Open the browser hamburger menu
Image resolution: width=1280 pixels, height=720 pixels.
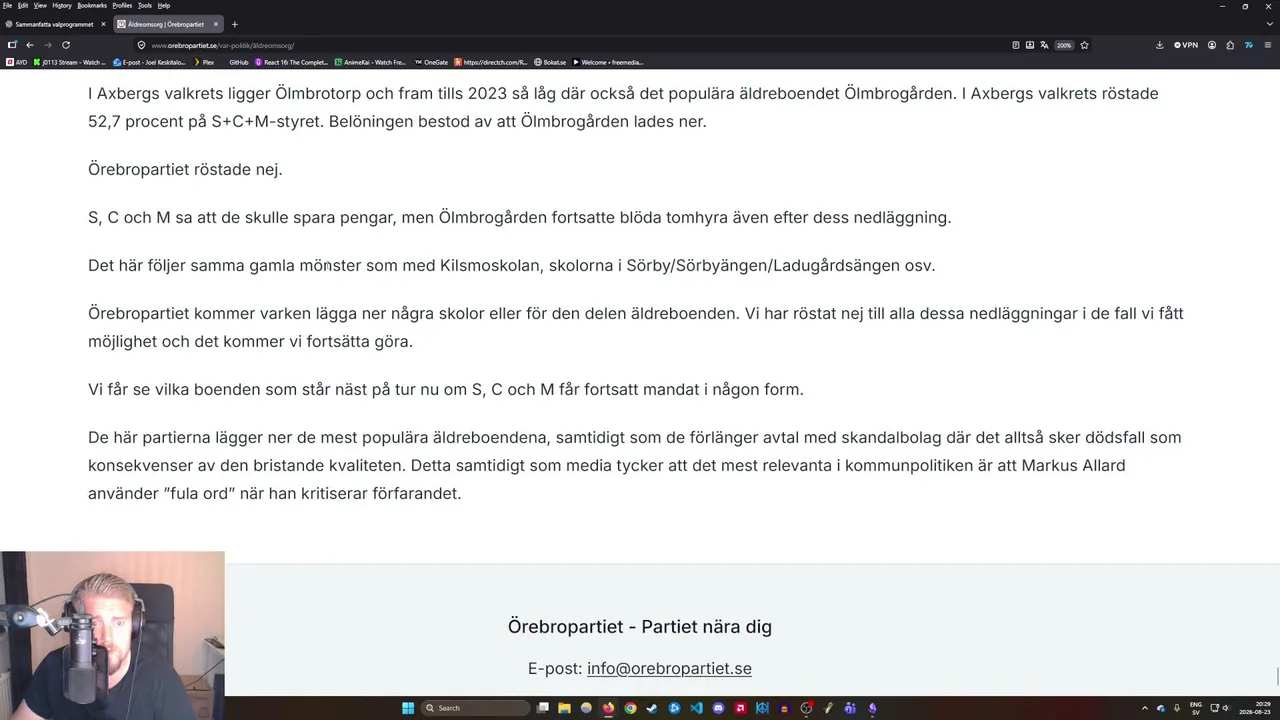1268,45
